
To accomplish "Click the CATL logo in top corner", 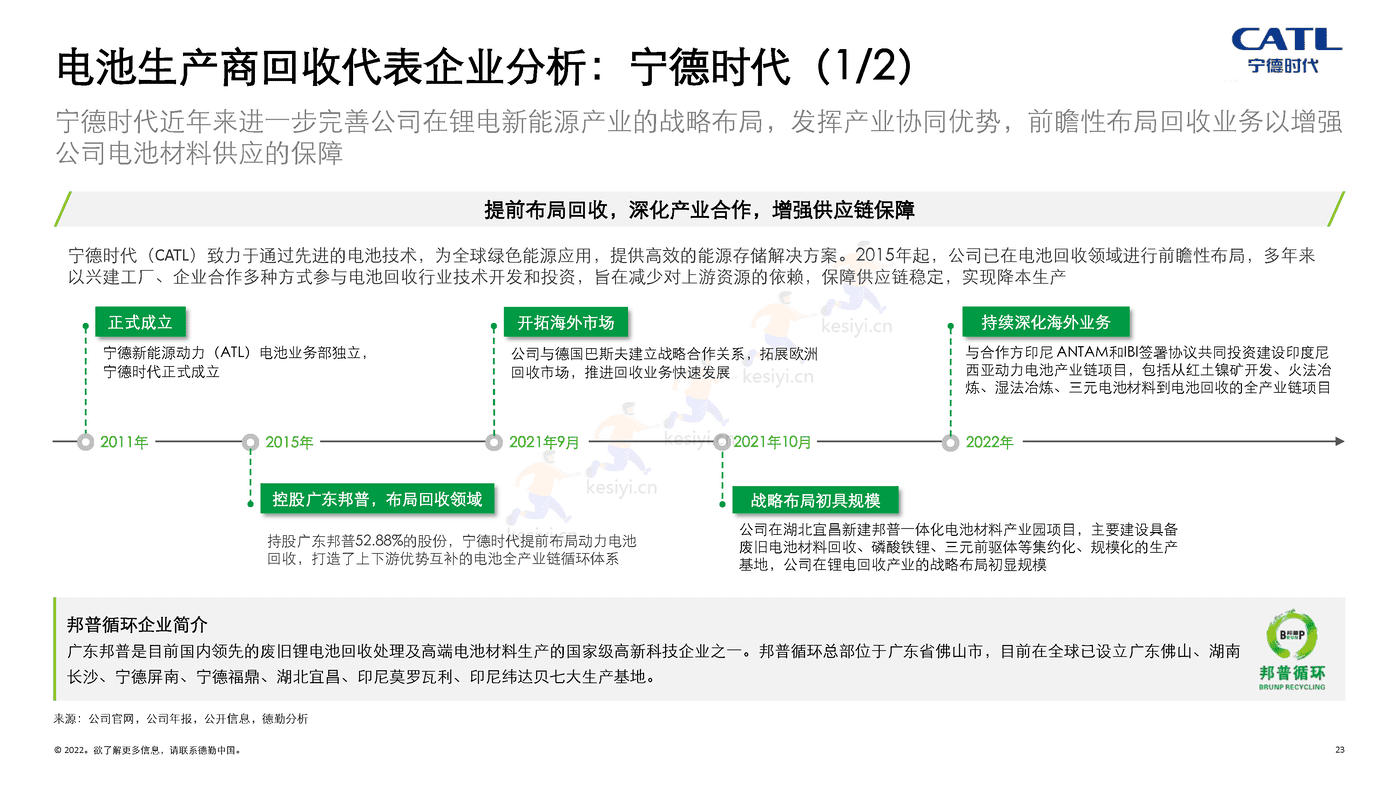I will pos(1286,52).
